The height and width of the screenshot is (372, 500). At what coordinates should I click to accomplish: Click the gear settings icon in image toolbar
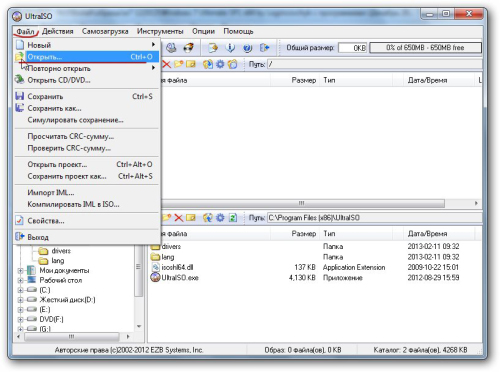220,64
